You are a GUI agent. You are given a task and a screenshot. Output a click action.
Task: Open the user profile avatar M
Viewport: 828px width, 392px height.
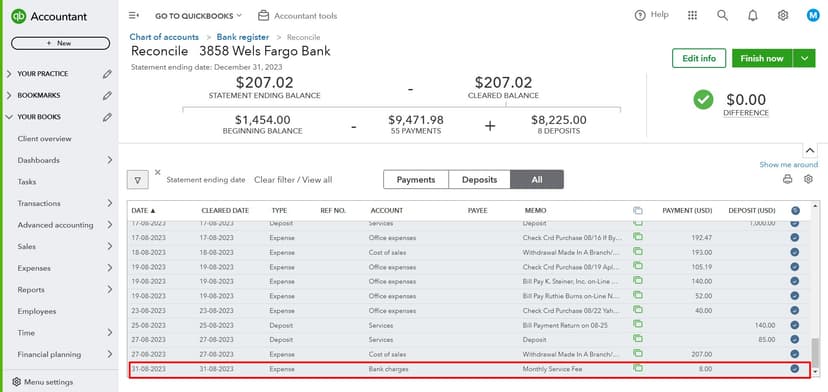pos(813,15)
